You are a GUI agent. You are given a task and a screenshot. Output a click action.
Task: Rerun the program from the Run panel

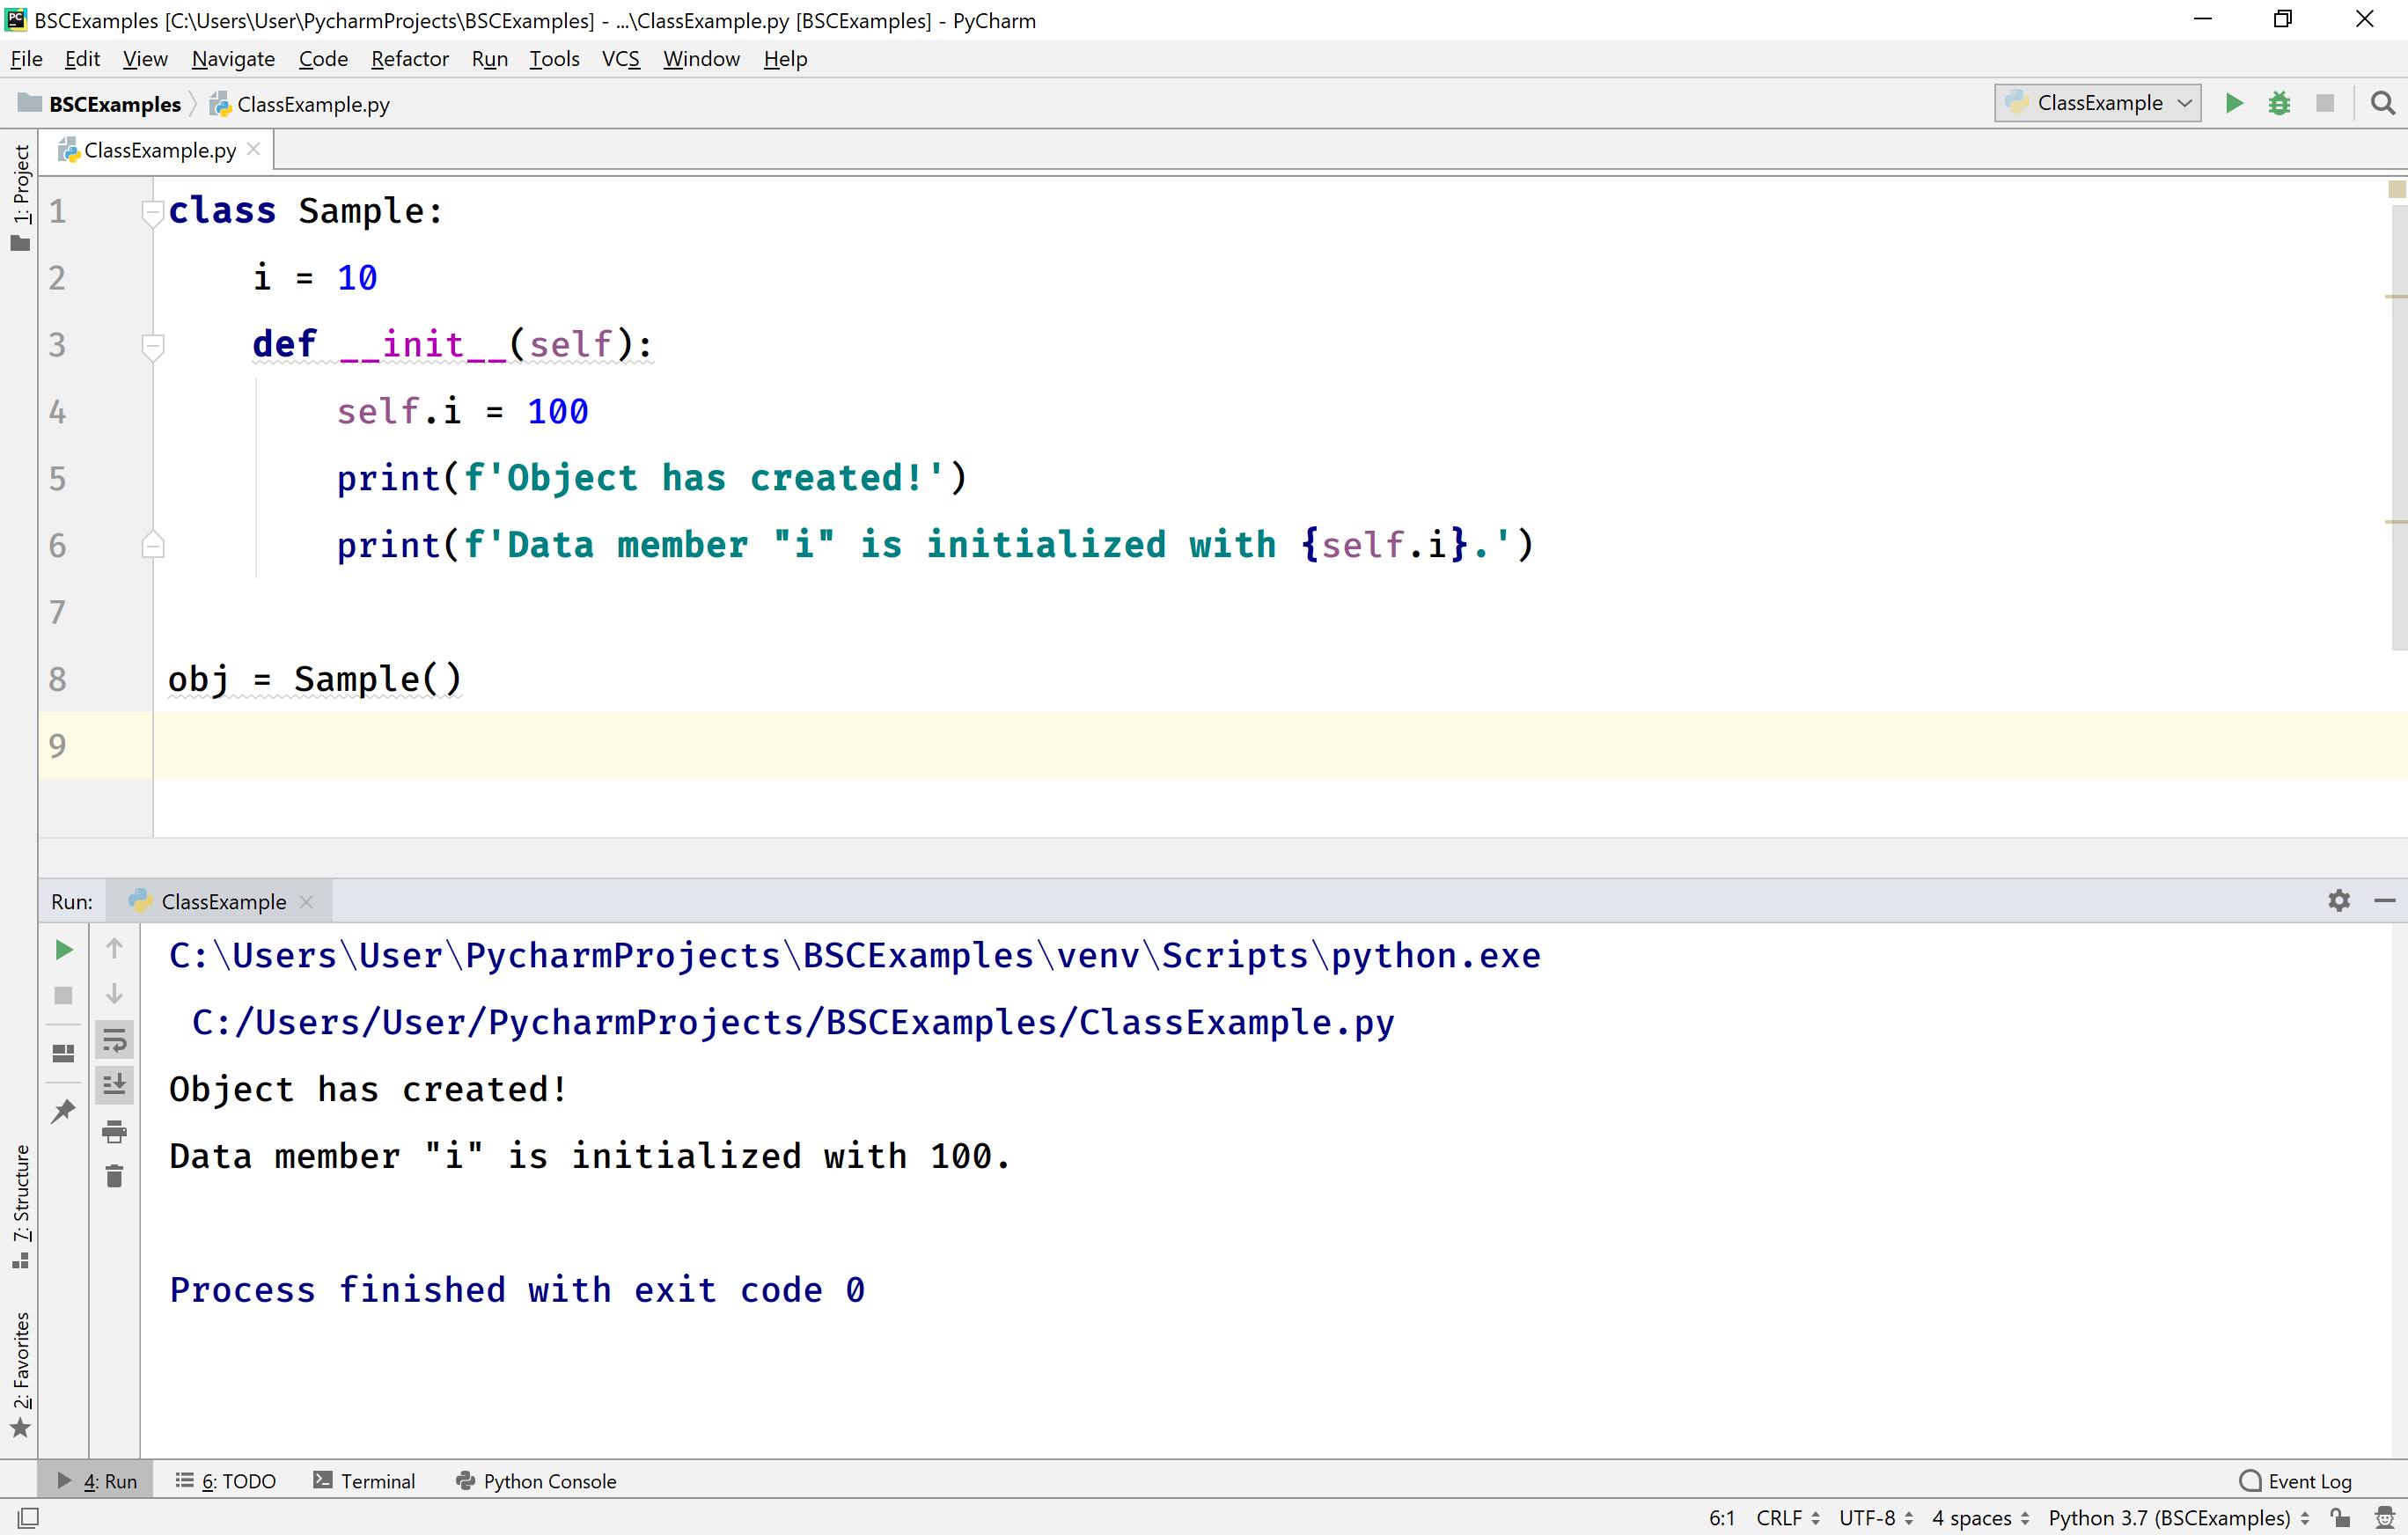pyautogui.click(x=63, y=950)
